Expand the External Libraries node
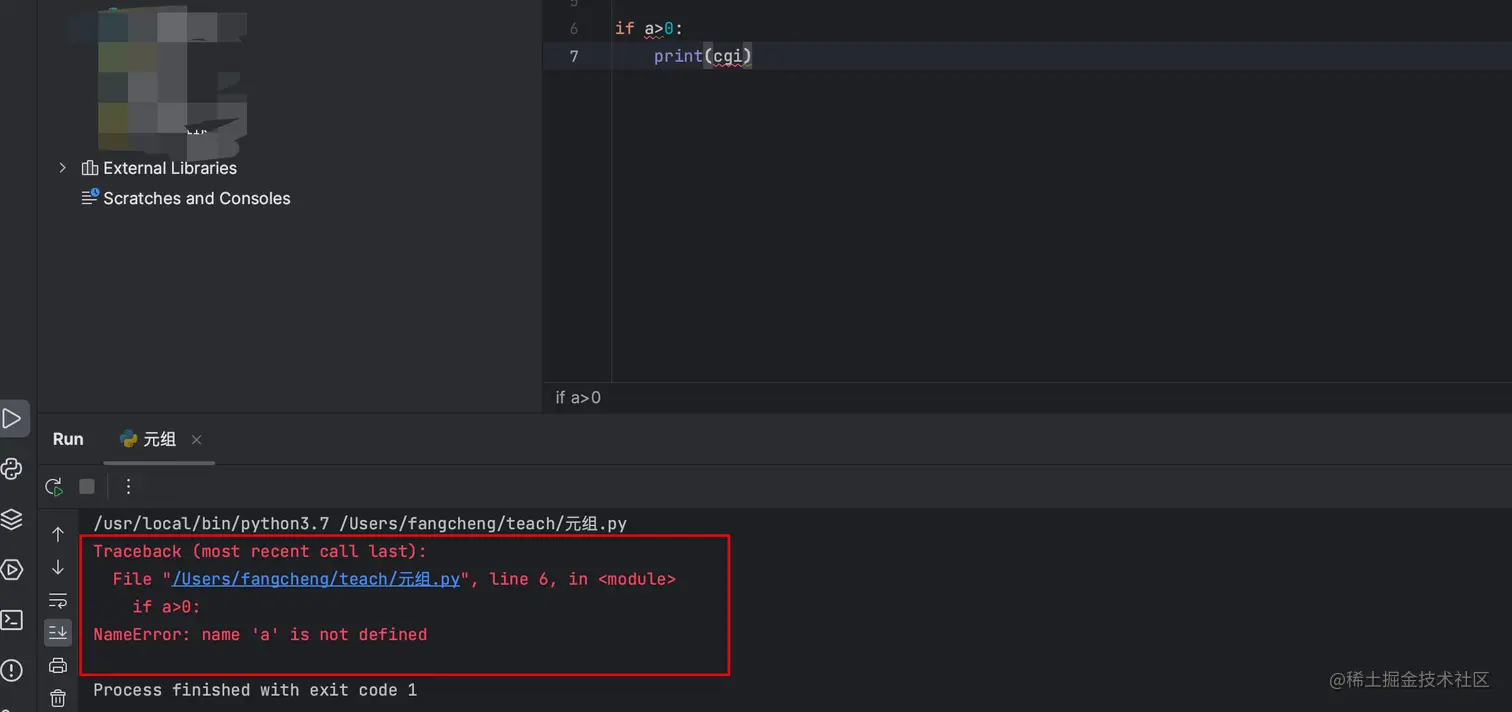The height and width of the screenshot is (712, 1512). [x=62, y=168]
